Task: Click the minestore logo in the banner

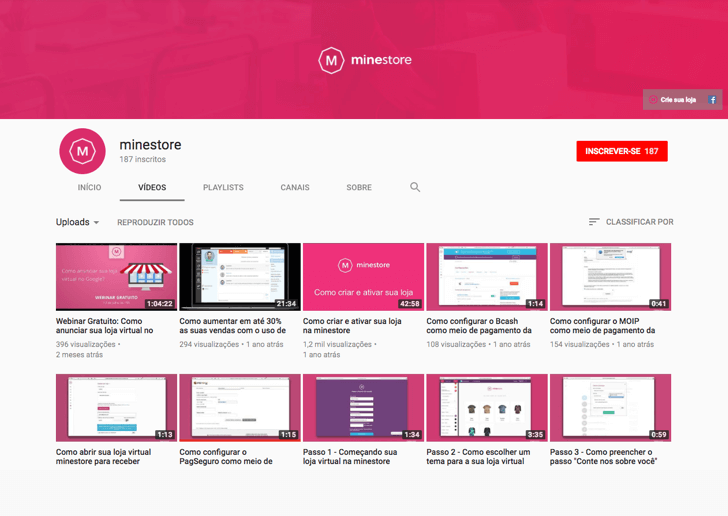Action: tap(365, 60)
